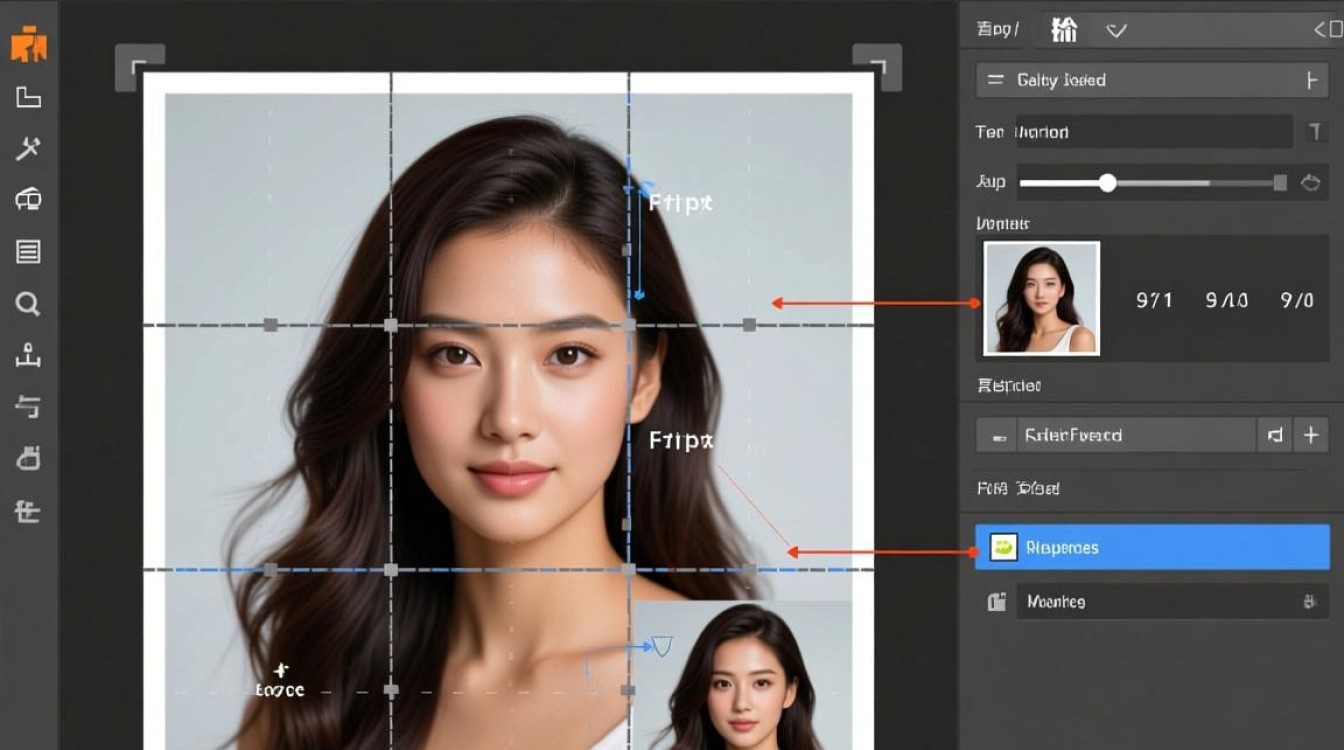This screenshot has width=1344, height=750.
Task: Click the bottom layers icon on the left sidebar
Action: [x=27, y=510]
